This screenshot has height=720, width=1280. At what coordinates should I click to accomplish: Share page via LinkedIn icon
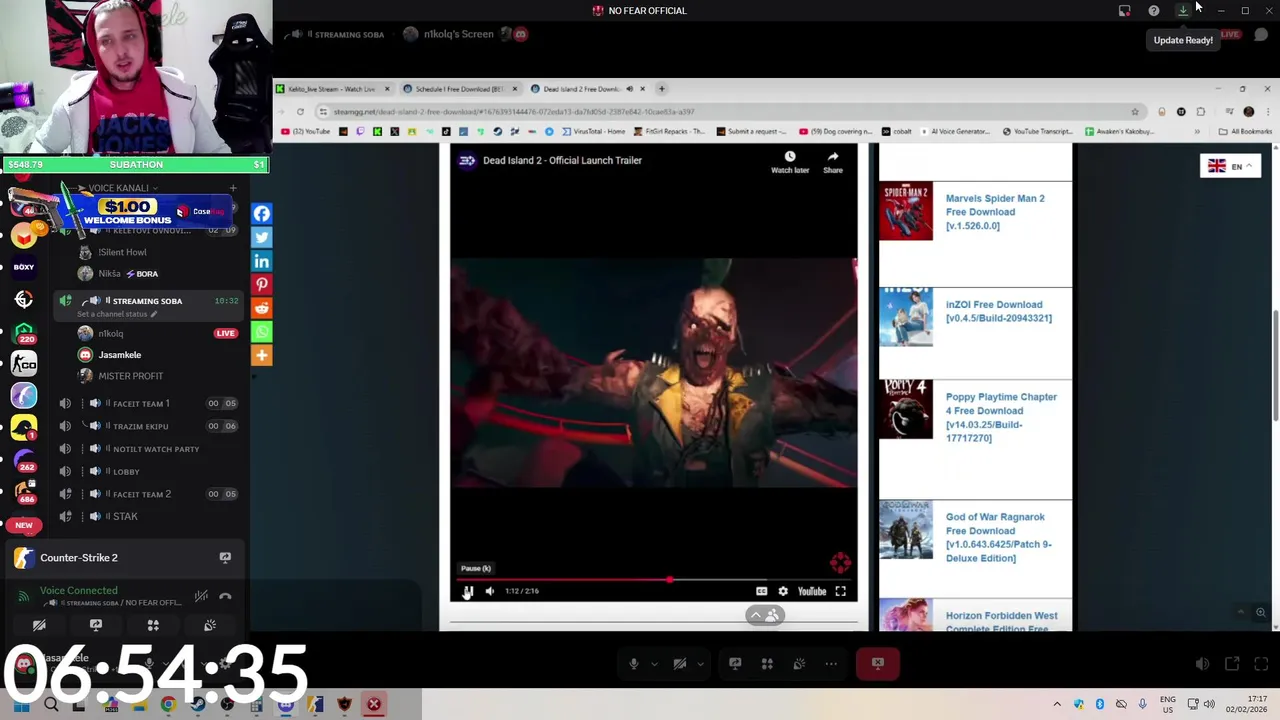point(262,261)
